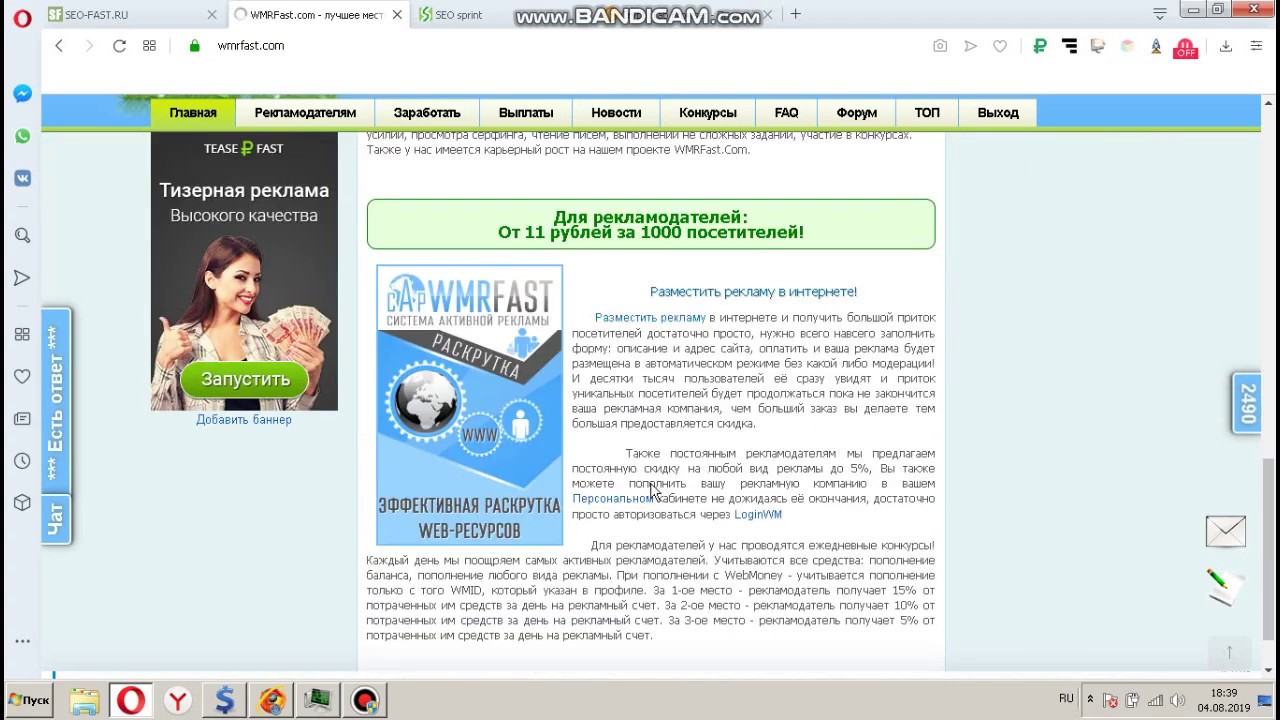Open the Форум menu item

857,113
